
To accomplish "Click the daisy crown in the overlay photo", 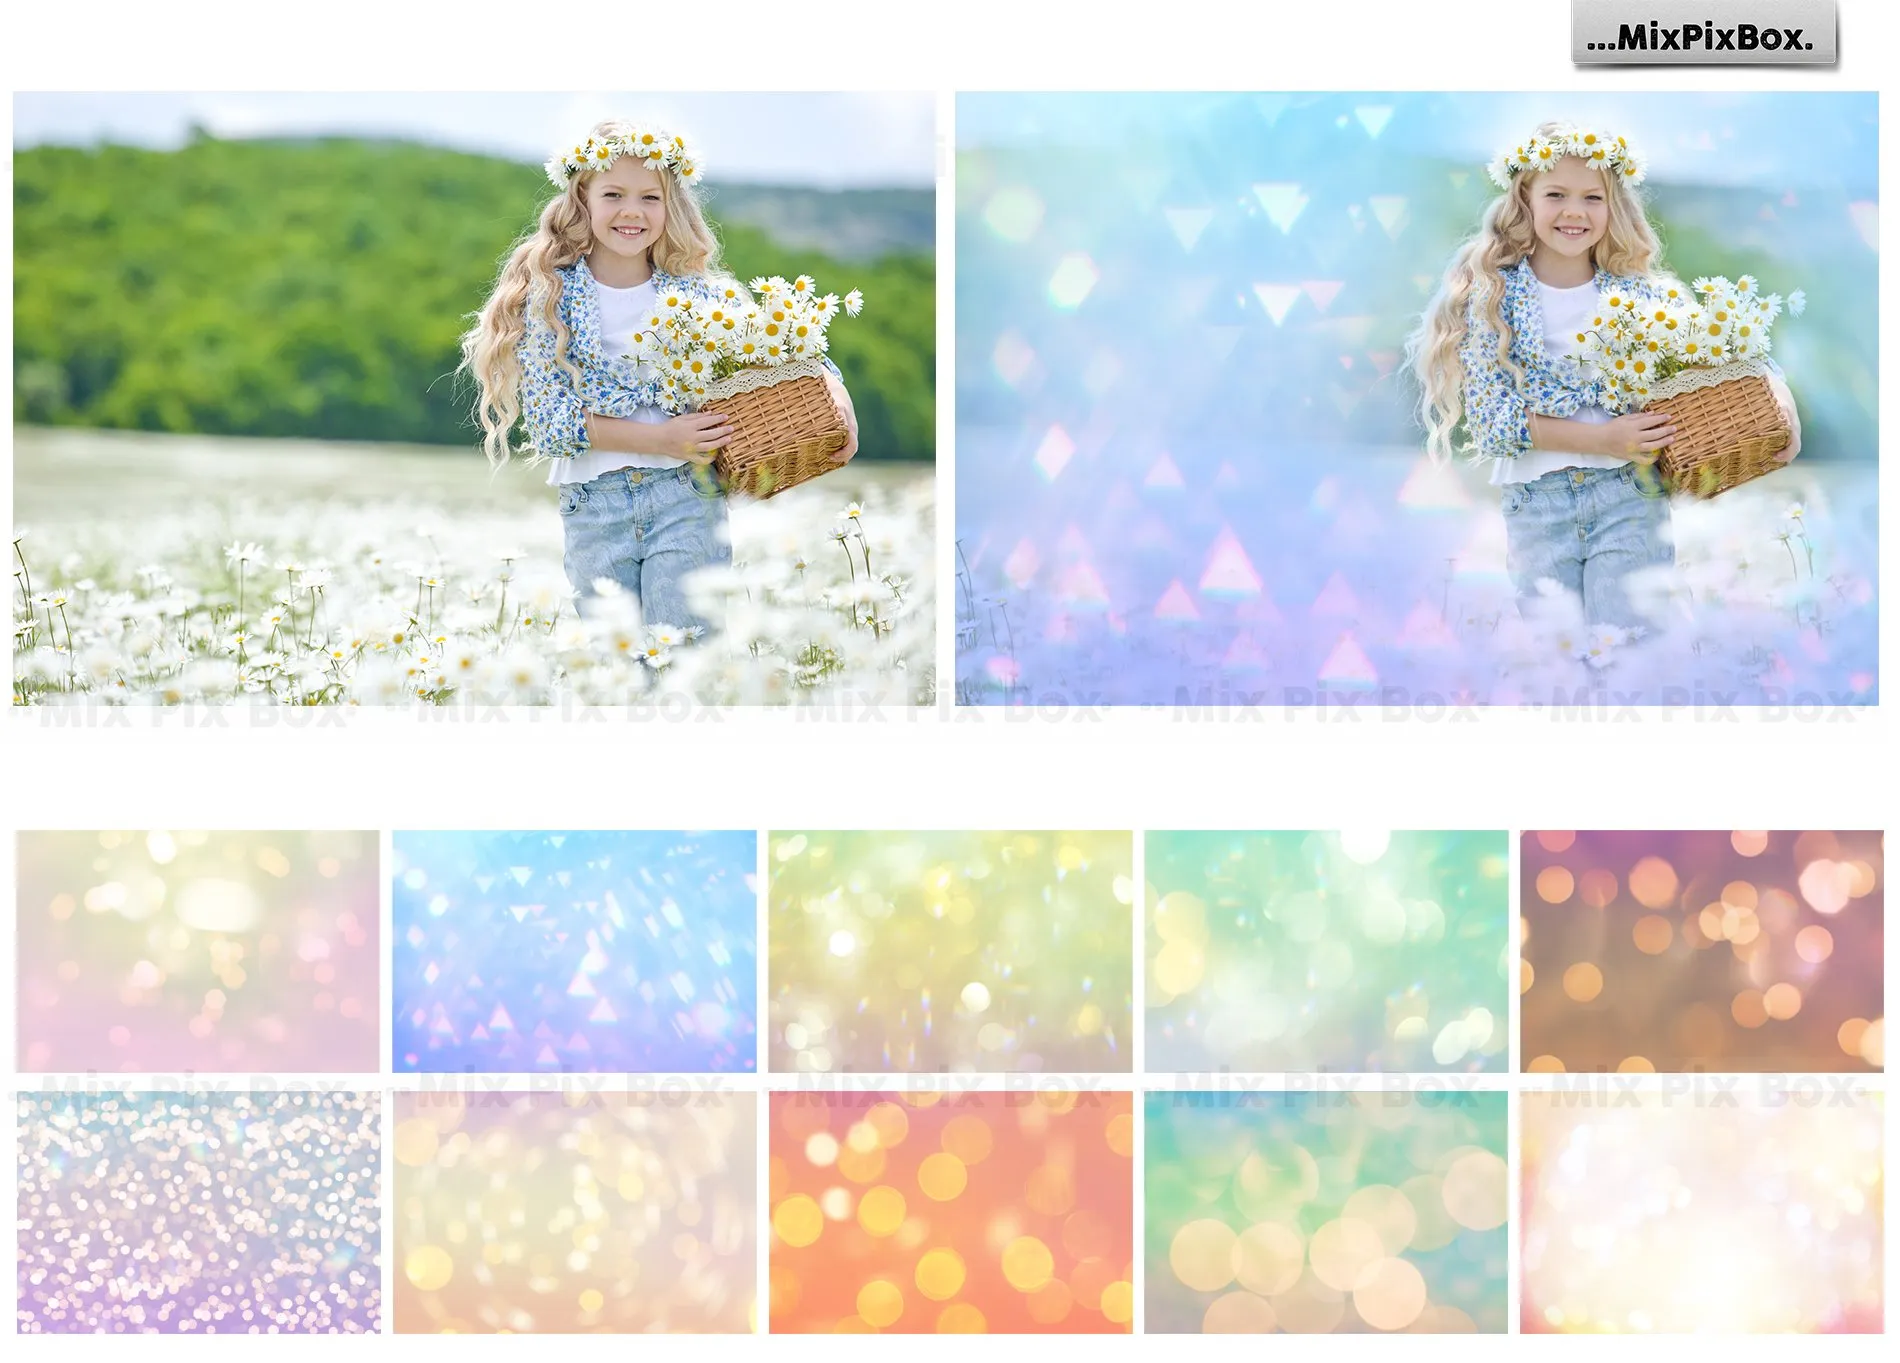I will (x=1565, y=150).
